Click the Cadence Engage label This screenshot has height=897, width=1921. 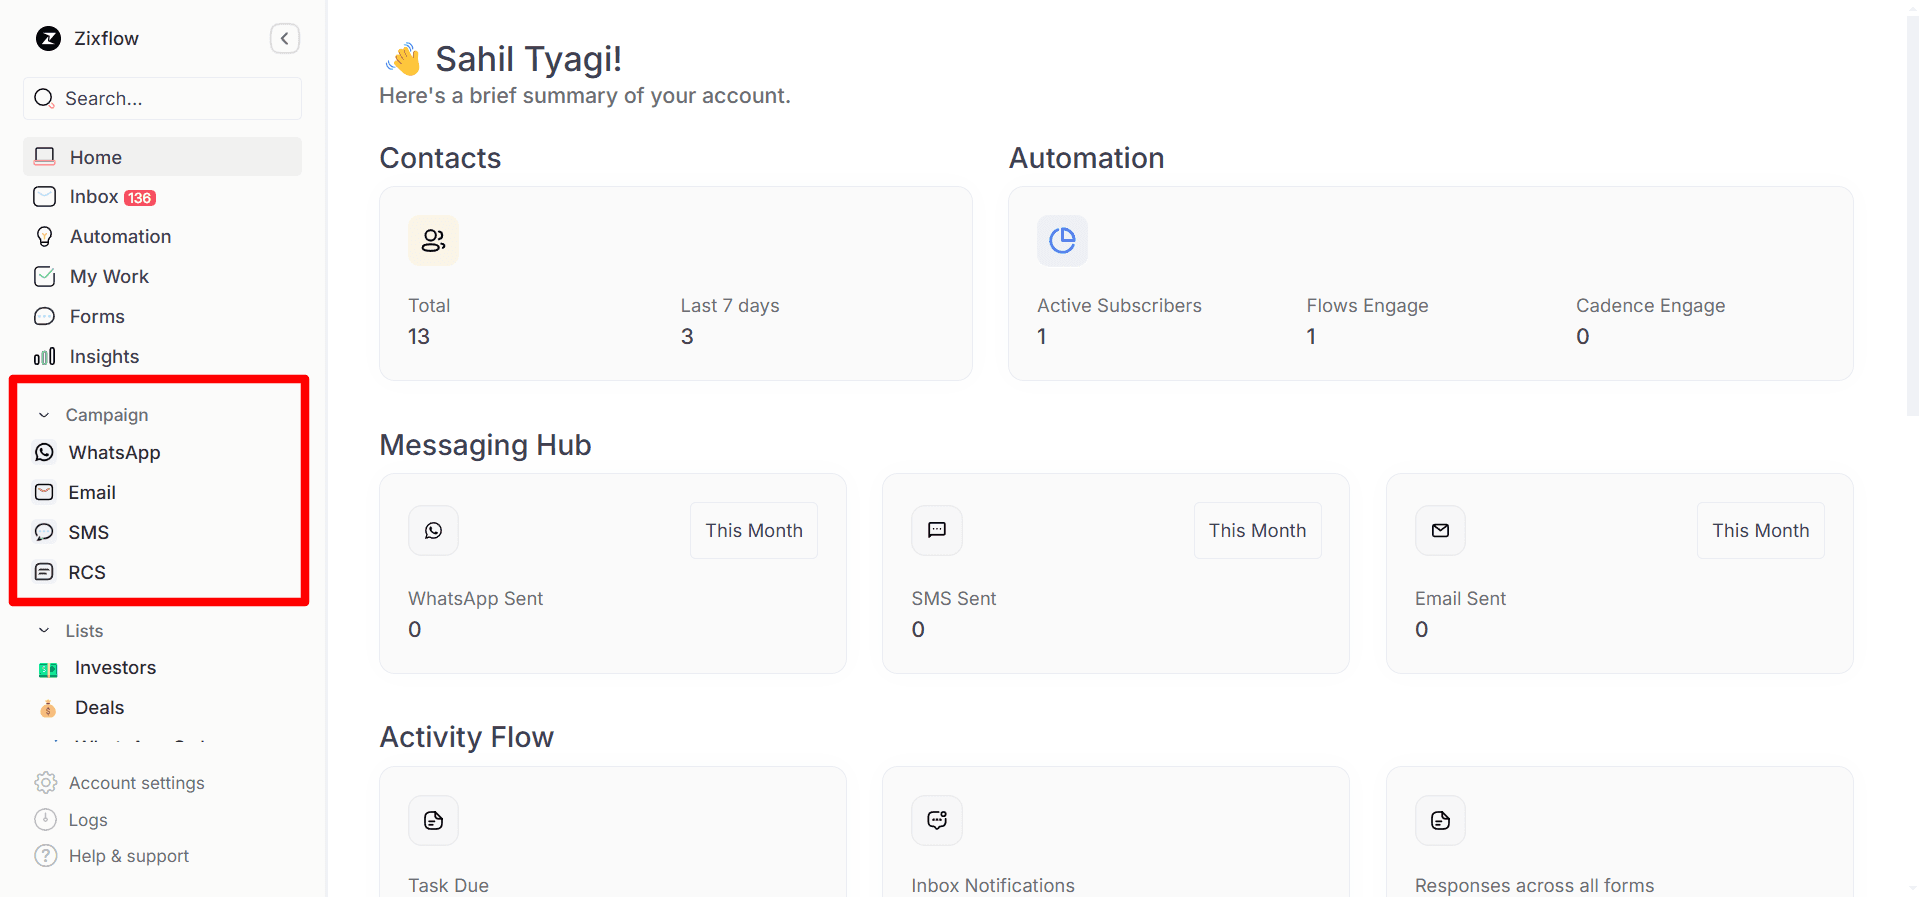(1650, 306)
